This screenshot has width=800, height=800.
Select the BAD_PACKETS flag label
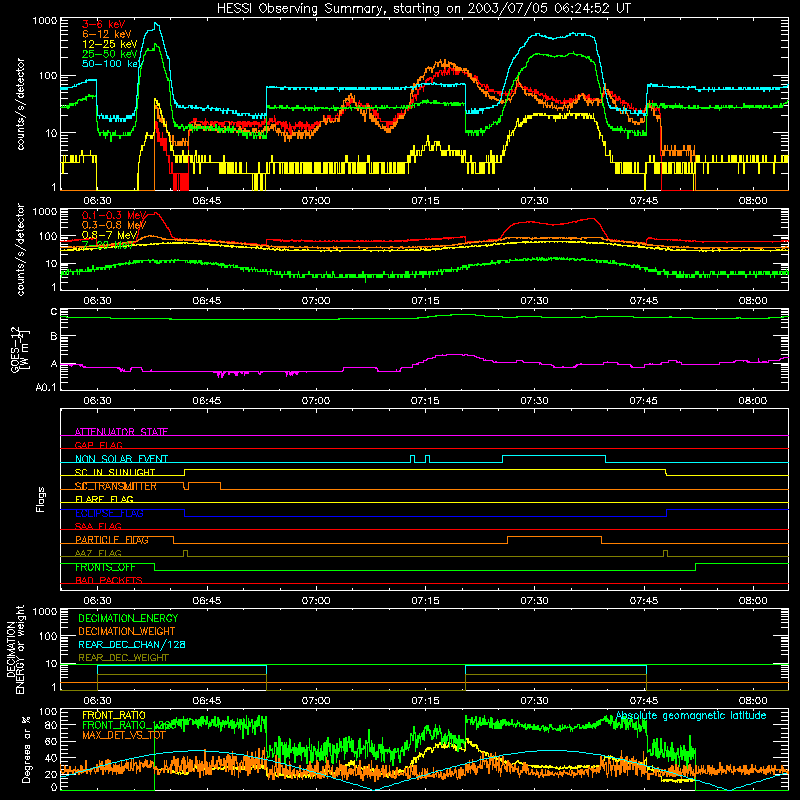109,580
